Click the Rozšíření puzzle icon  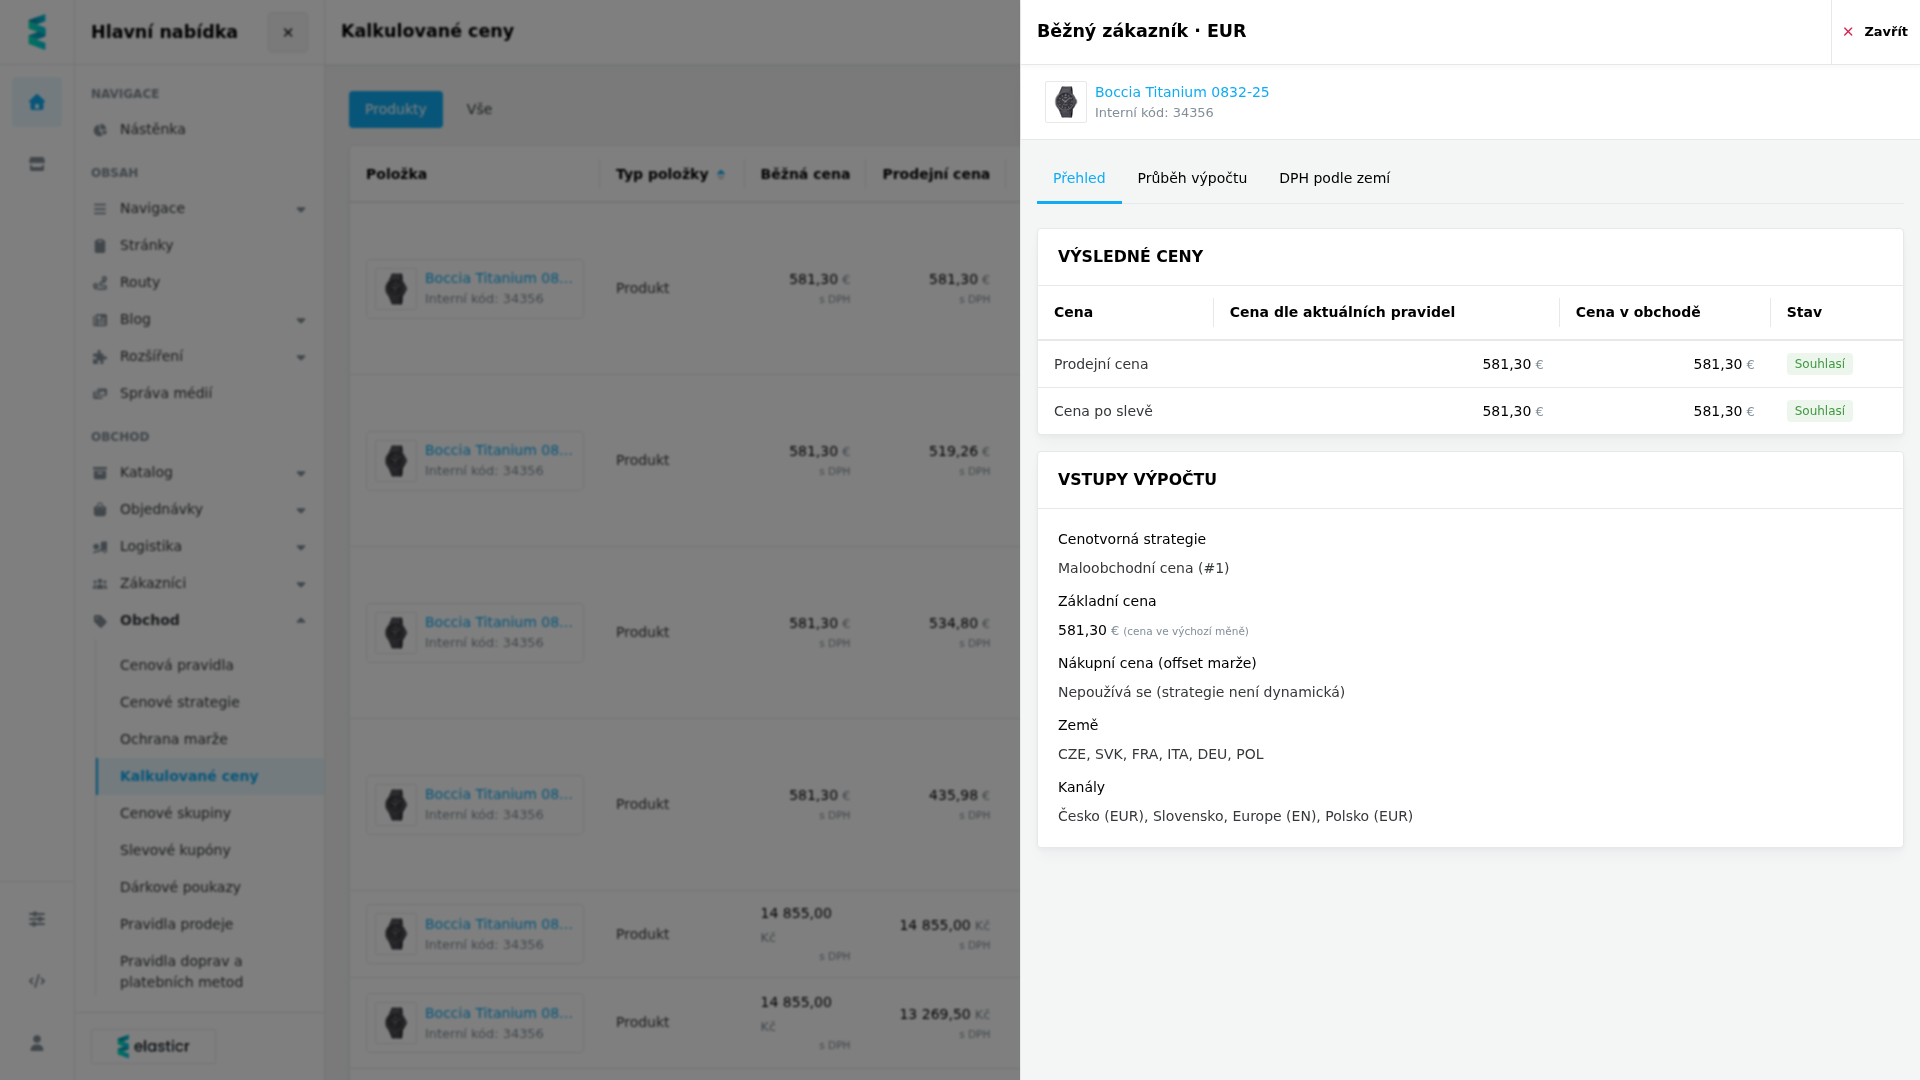pyautogui.click(x=100, y=357)
